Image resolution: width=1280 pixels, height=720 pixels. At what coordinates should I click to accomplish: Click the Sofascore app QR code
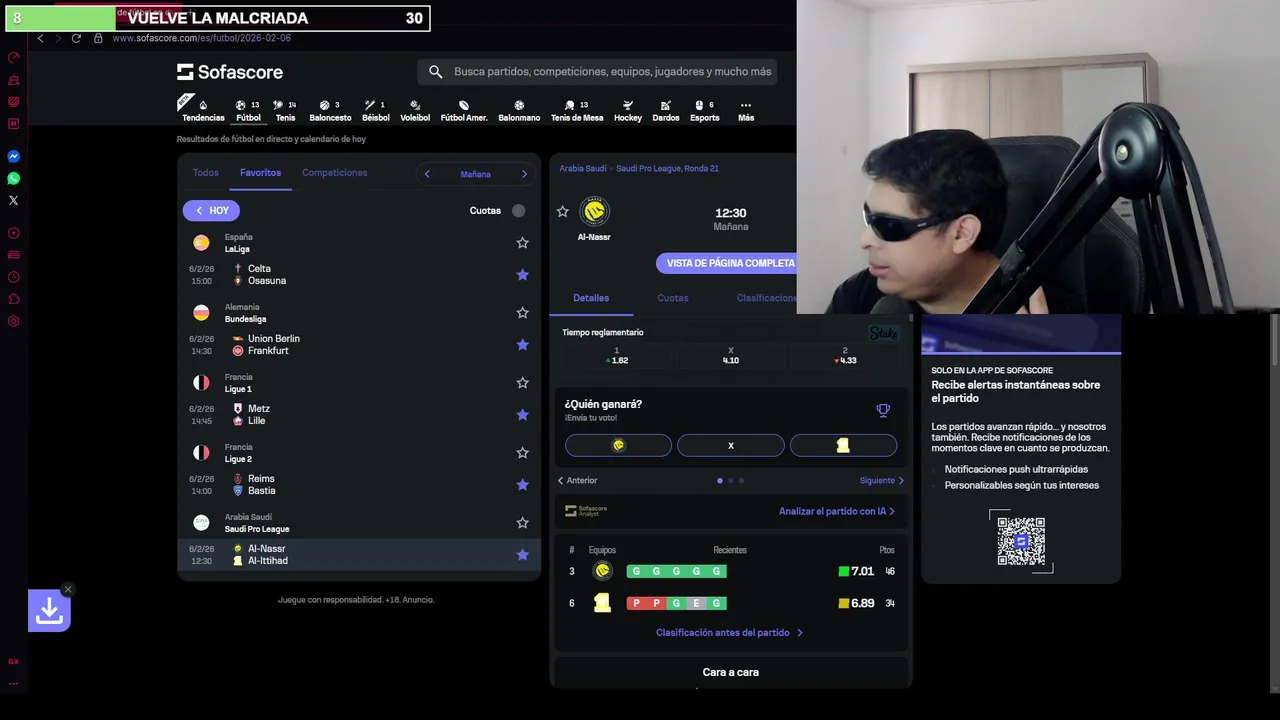[1021, 541]
